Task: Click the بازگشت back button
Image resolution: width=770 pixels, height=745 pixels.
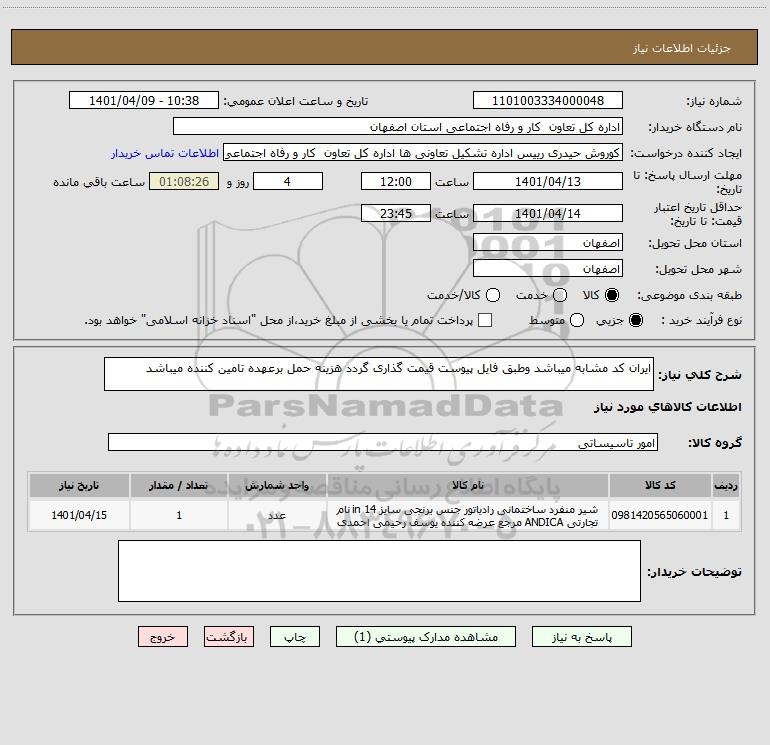Action: [229, 637]
